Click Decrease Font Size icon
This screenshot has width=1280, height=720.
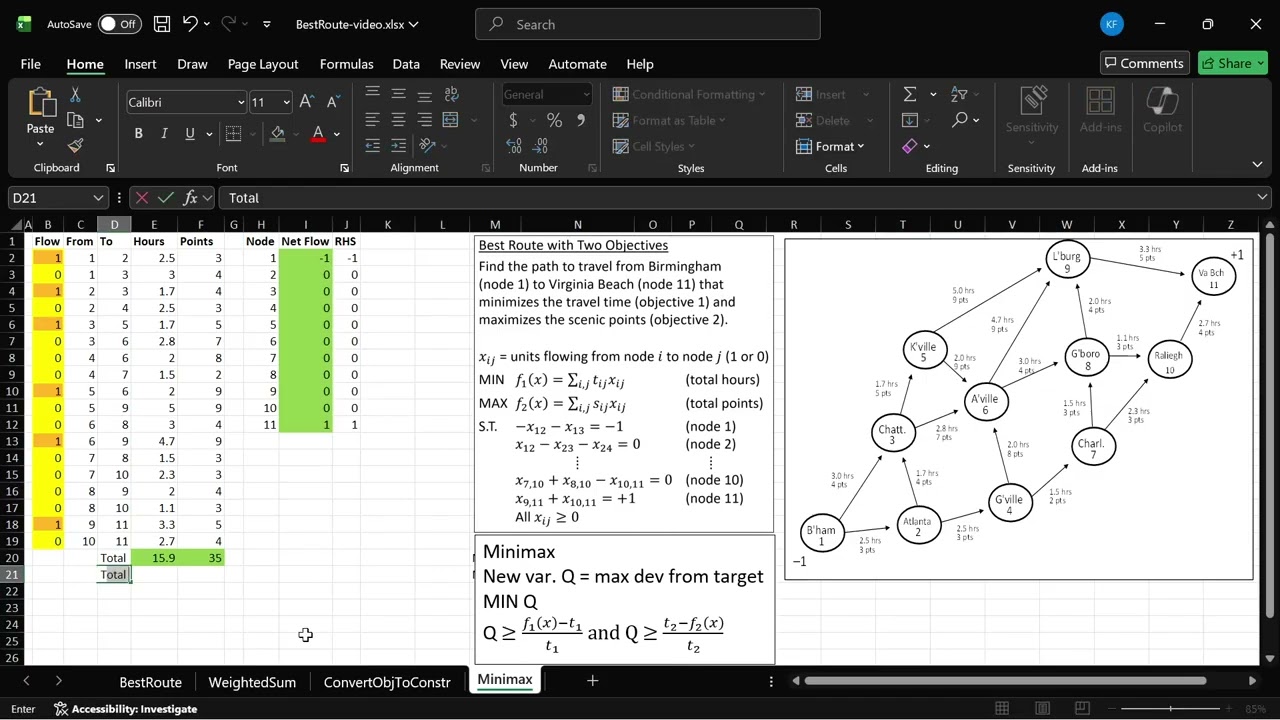(x=333, y=102)
